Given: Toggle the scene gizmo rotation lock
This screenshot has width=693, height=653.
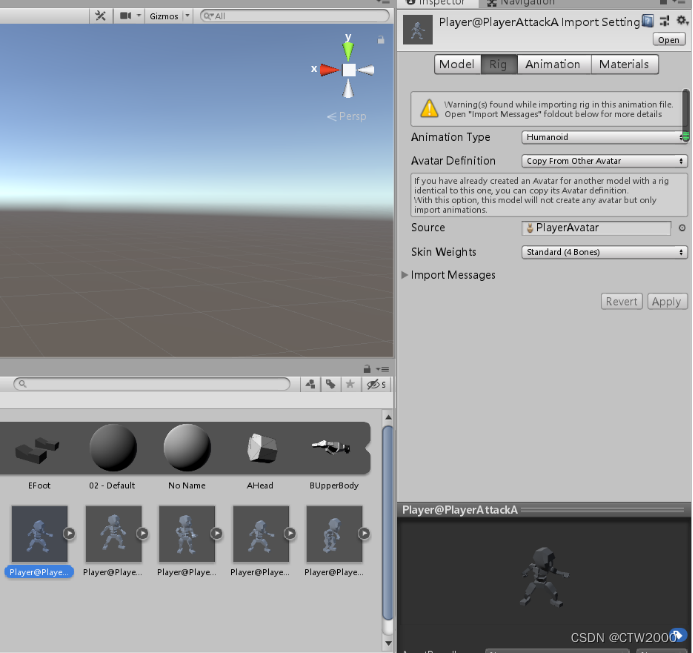Looking at the screenshot, I should (381, 40).
